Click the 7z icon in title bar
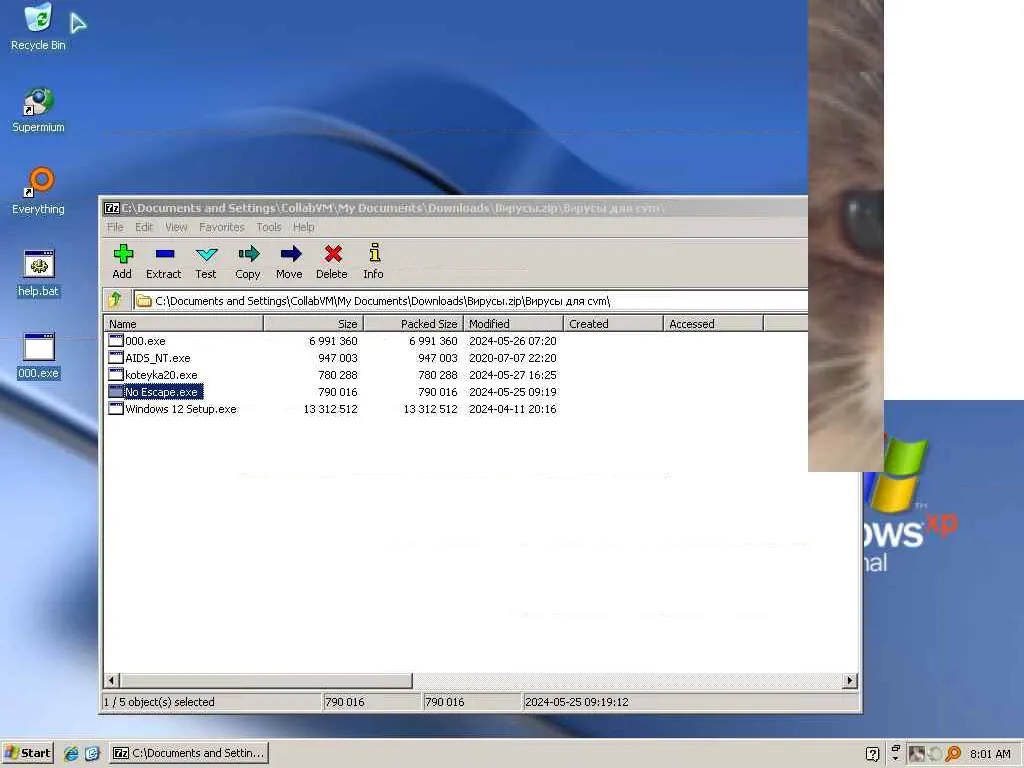Image resolution: width=1024 pixels, height=768 pixels. [112, 208]
